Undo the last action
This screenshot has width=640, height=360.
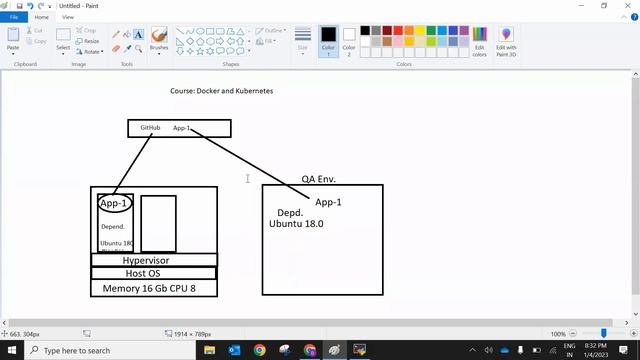[30, 6]
